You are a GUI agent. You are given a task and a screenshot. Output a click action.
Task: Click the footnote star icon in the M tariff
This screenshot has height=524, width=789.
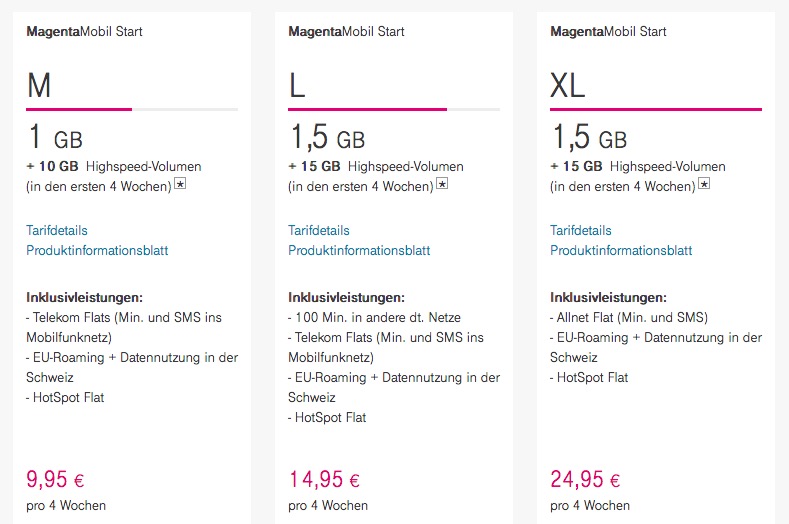pos(180,184)
